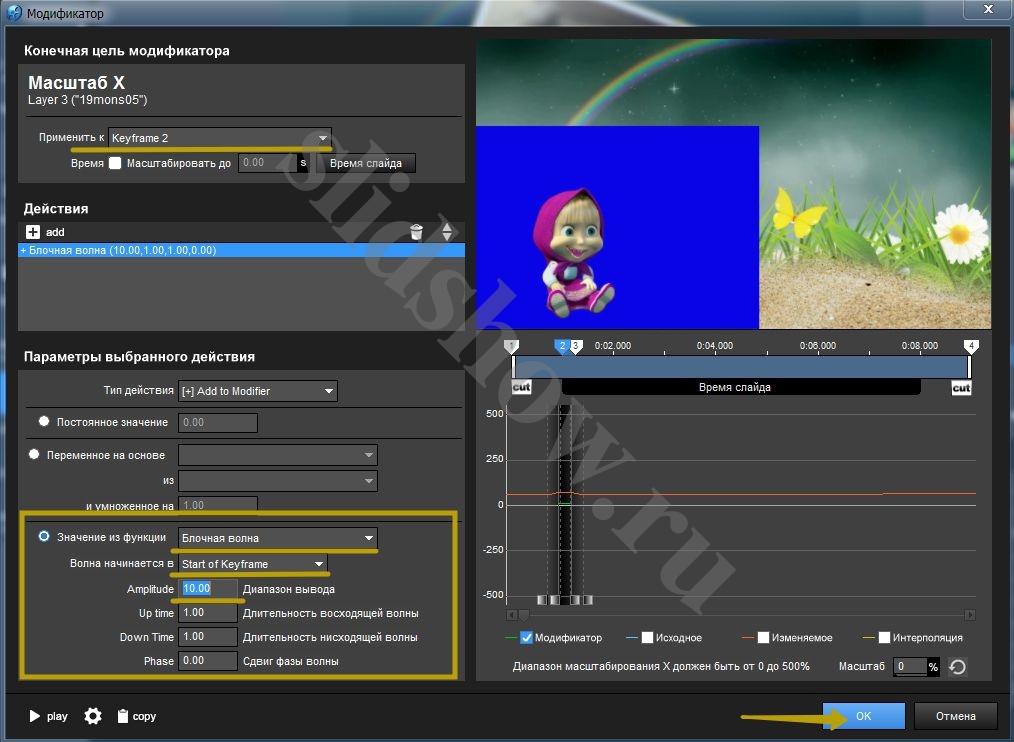Reset the Масштаб zoom with circular arrow

pyautogui.click(x=958, y=666)
